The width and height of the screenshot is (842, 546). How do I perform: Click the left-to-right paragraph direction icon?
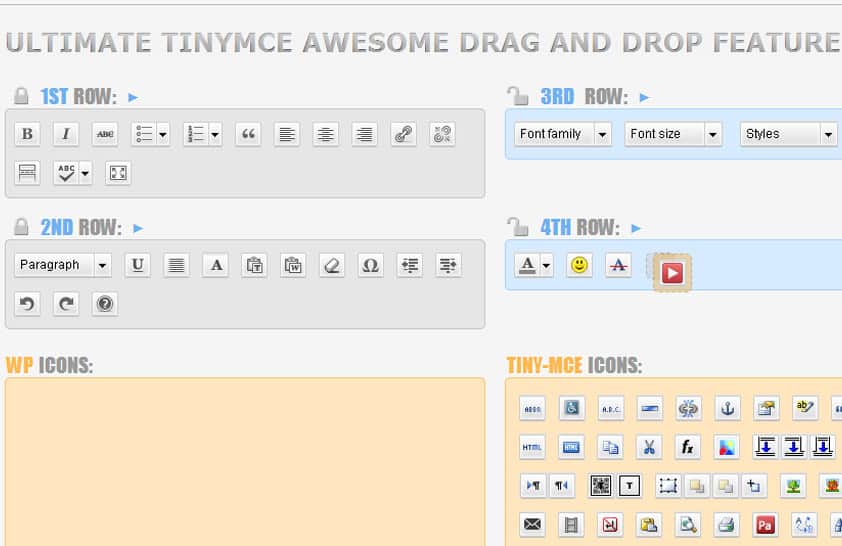533,486
